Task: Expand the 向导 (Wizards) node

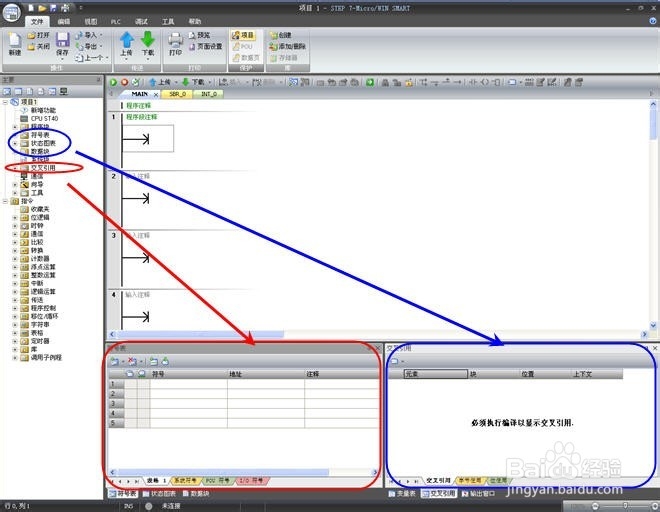Action: pyautogui.click(x=15, y=185)
